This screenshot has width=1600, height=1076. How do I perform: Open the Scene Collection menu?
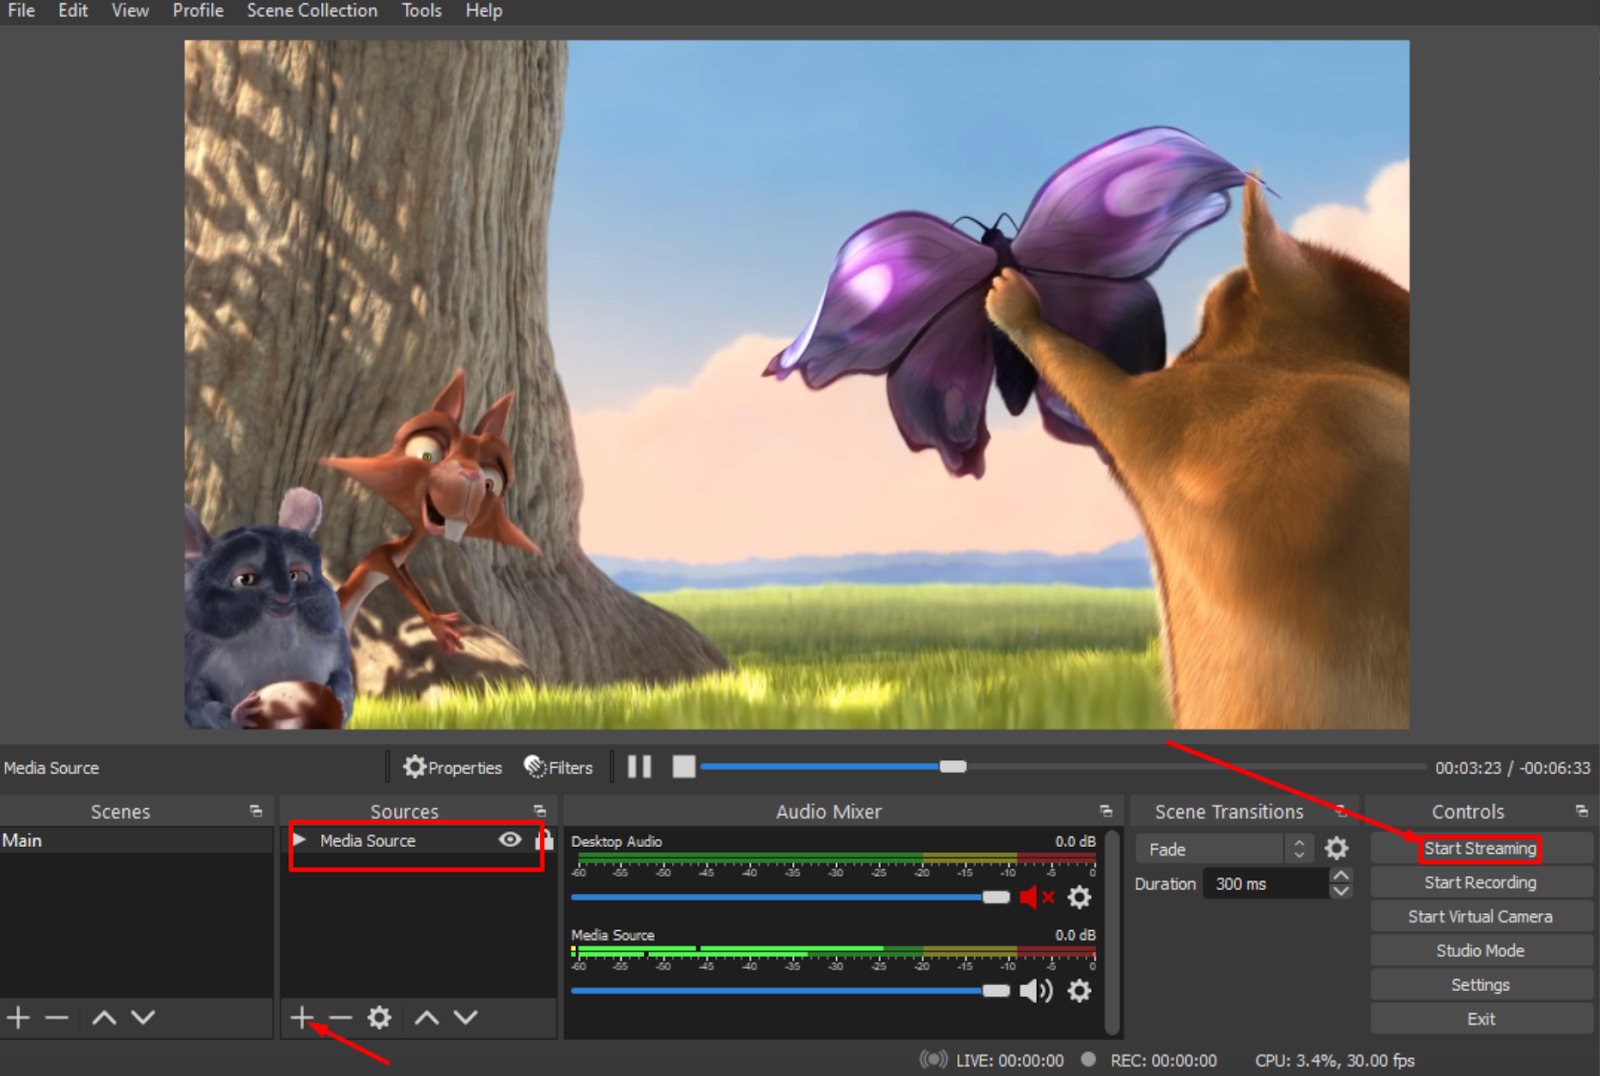pos(312,11)
